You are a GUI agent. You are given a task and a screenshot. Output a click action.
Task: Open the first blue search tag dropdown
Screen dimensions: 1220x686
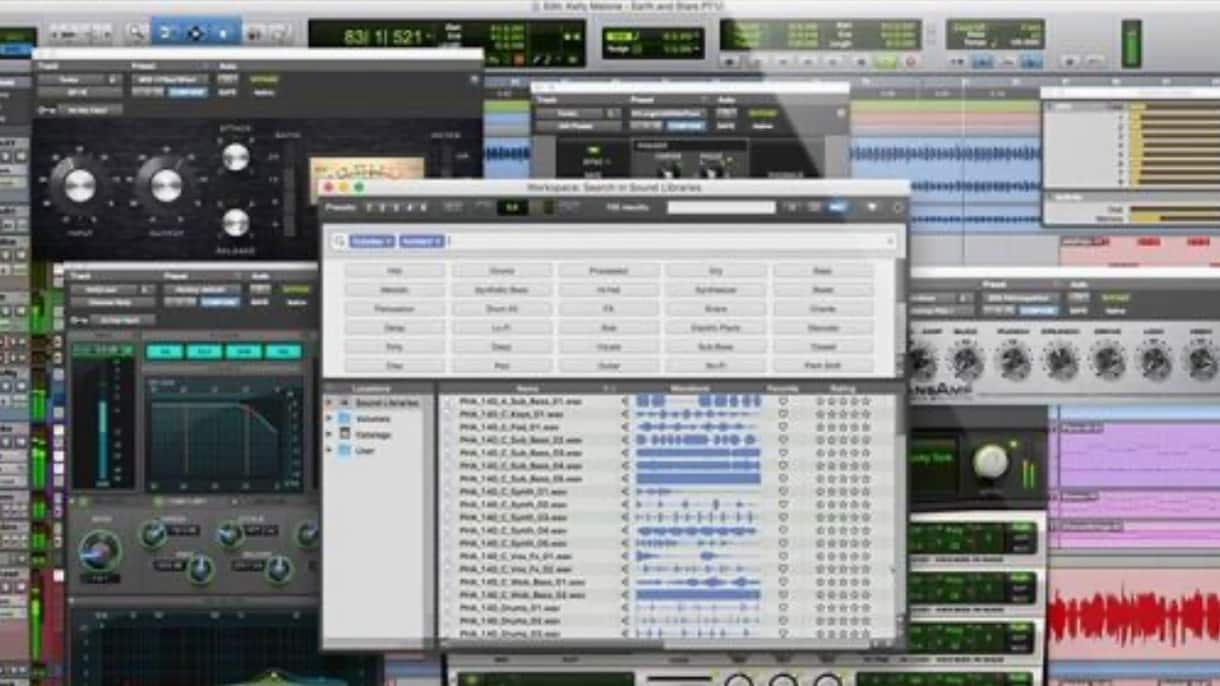click(x=373, y=241)
